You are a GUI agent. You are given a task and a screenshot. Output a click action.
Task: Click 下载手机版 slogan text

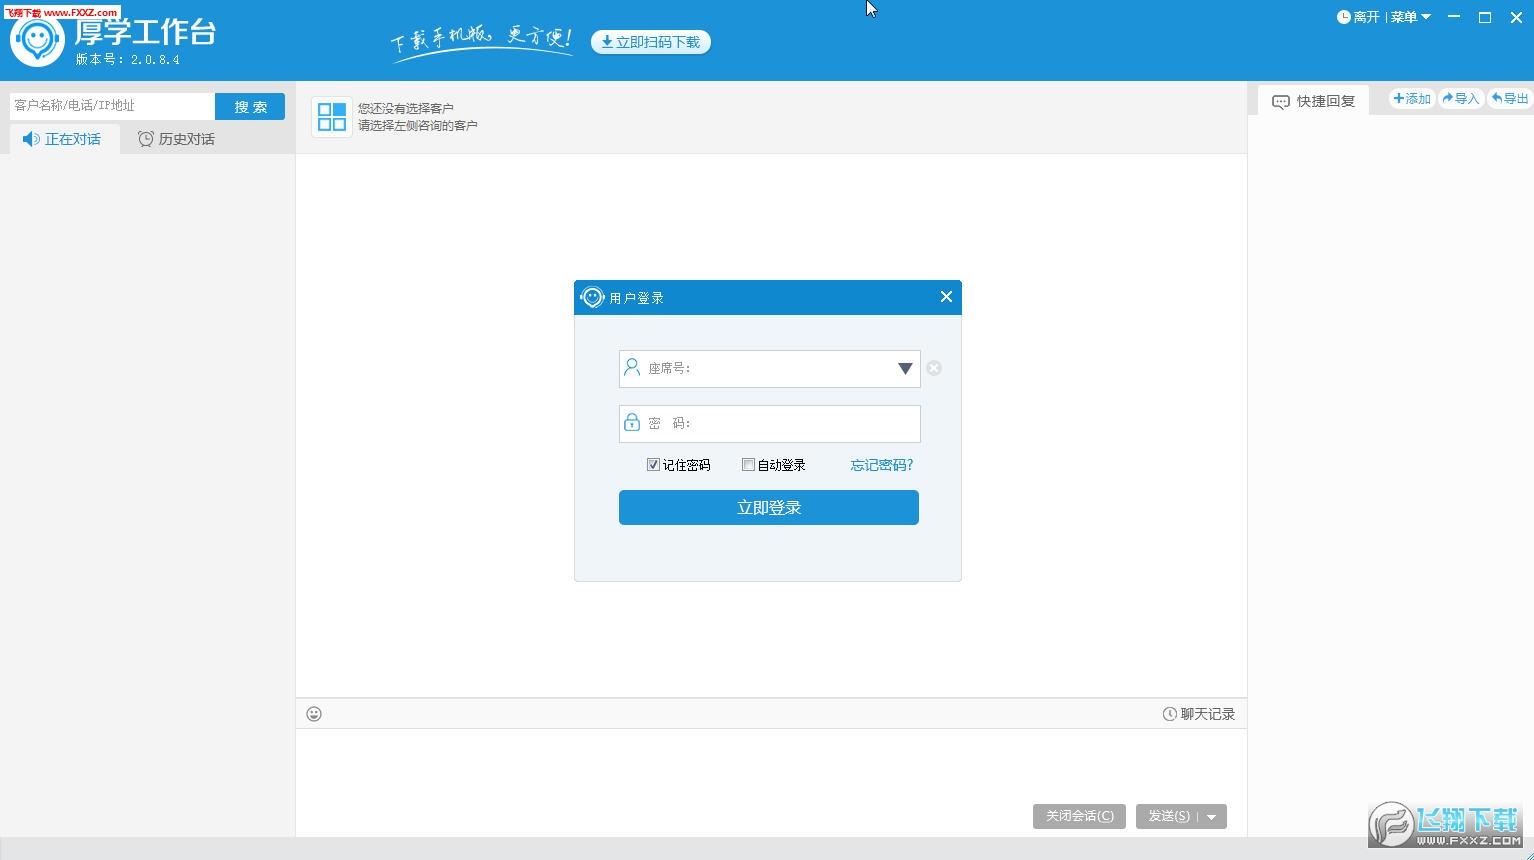pos(481,42)
